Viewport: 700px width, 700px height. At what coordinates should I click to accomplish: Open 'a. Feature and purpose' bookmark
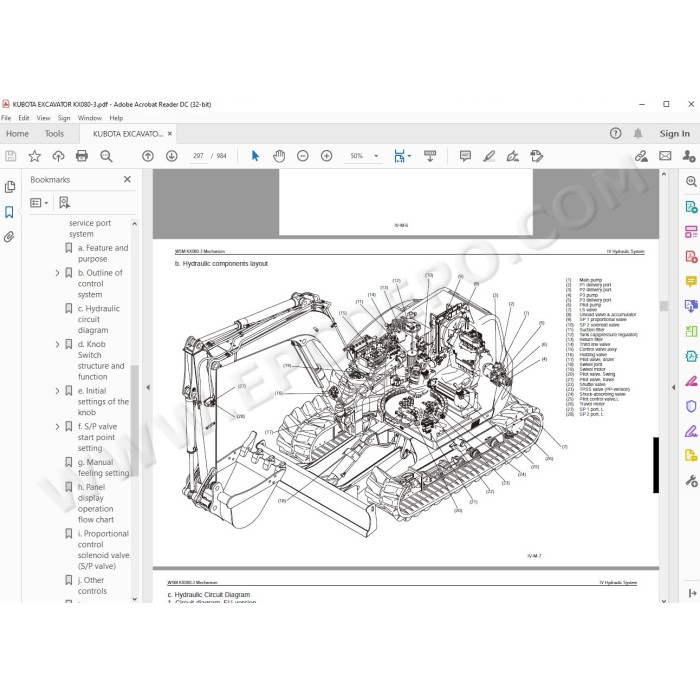pyautogui.click(x=103, y=253)
